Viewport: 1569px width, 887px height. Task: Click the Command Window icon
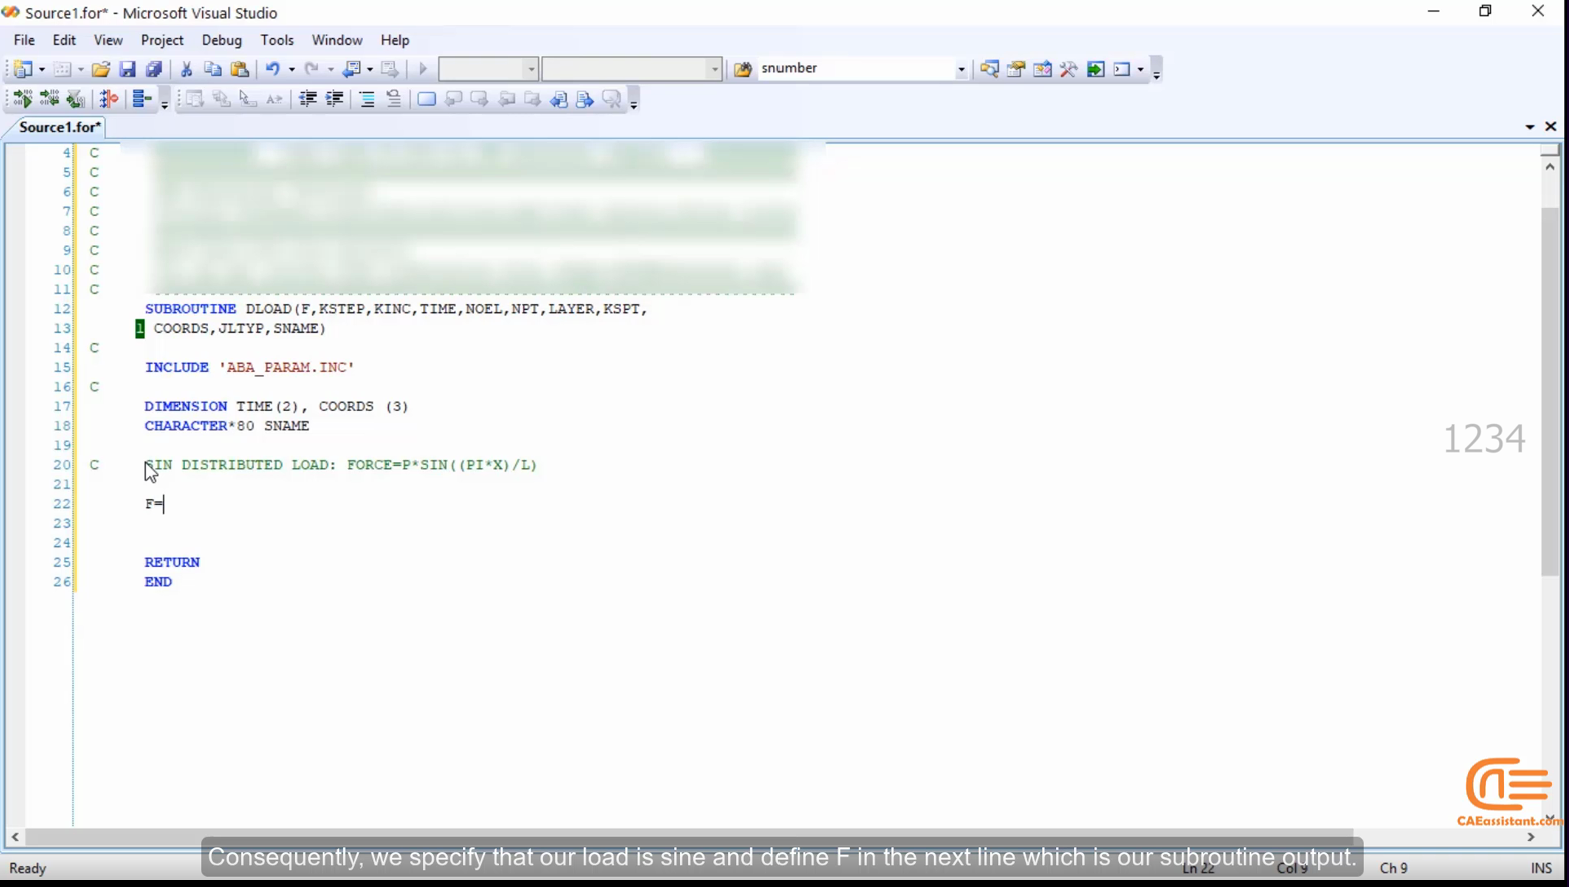tap(1122, 69)
